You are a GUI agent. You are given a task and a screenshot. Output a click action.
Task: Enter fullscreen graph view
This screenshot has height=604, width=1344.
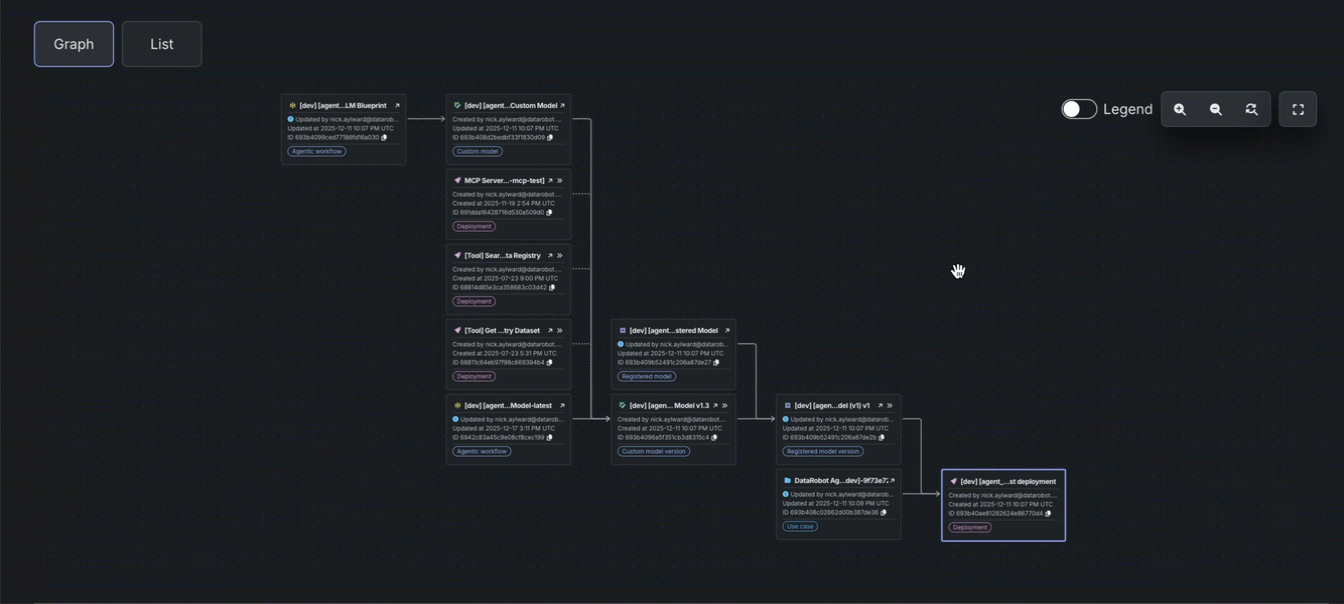1298,110
